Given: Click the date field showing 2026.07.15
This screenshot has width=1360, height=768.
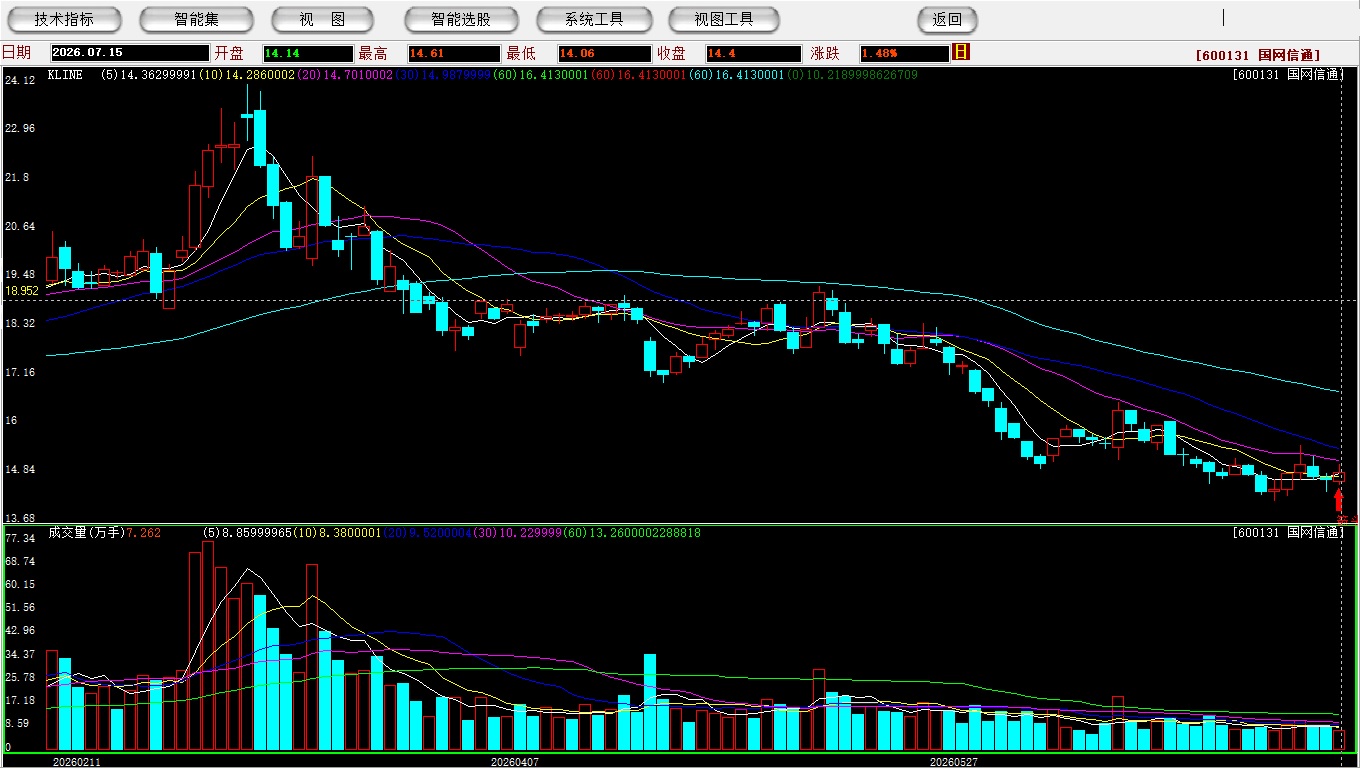Looking at the screenshot, I should 129,53.
